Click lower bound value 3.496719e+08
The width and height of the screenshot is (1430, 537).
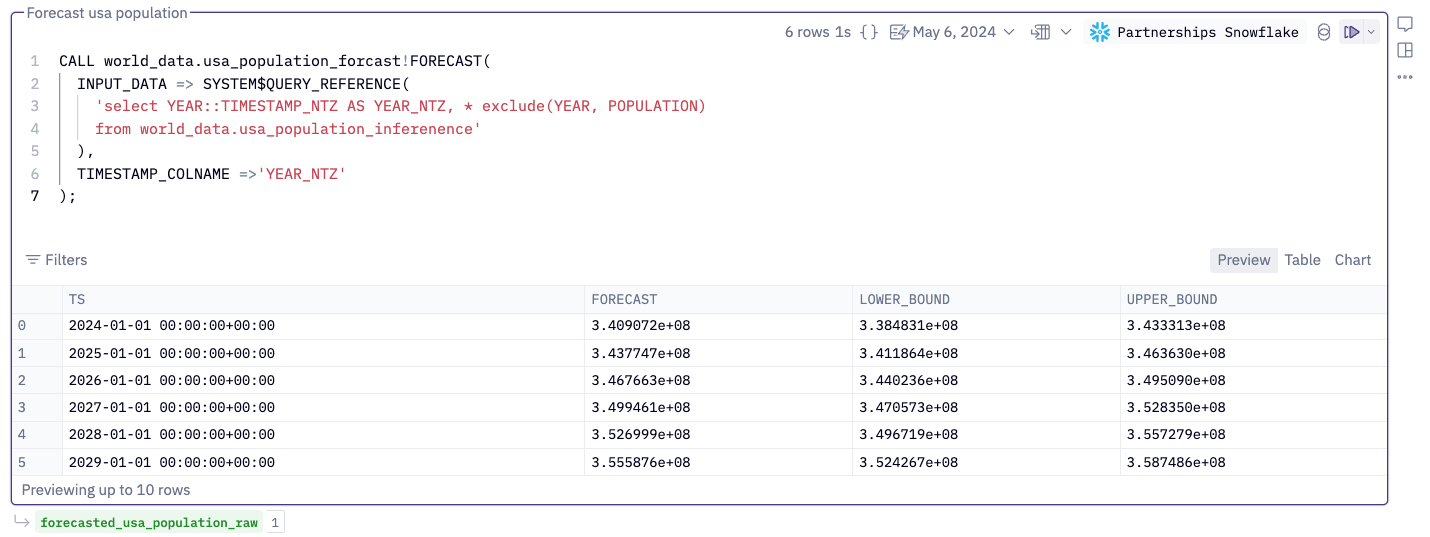908,434
